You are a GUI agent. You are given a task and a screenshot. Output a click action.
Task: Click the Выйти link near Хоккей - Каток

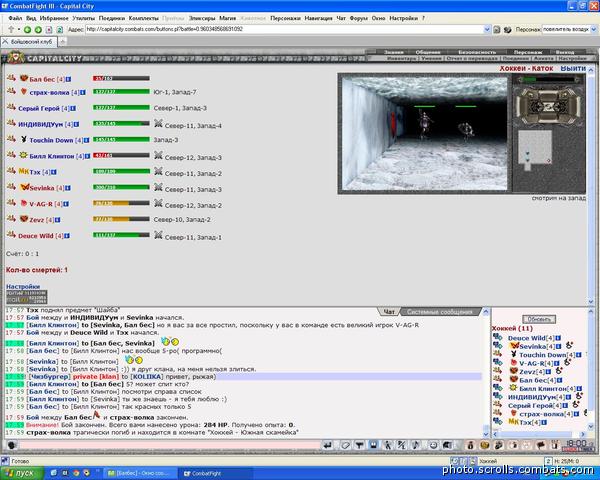(x=573, y=69)
